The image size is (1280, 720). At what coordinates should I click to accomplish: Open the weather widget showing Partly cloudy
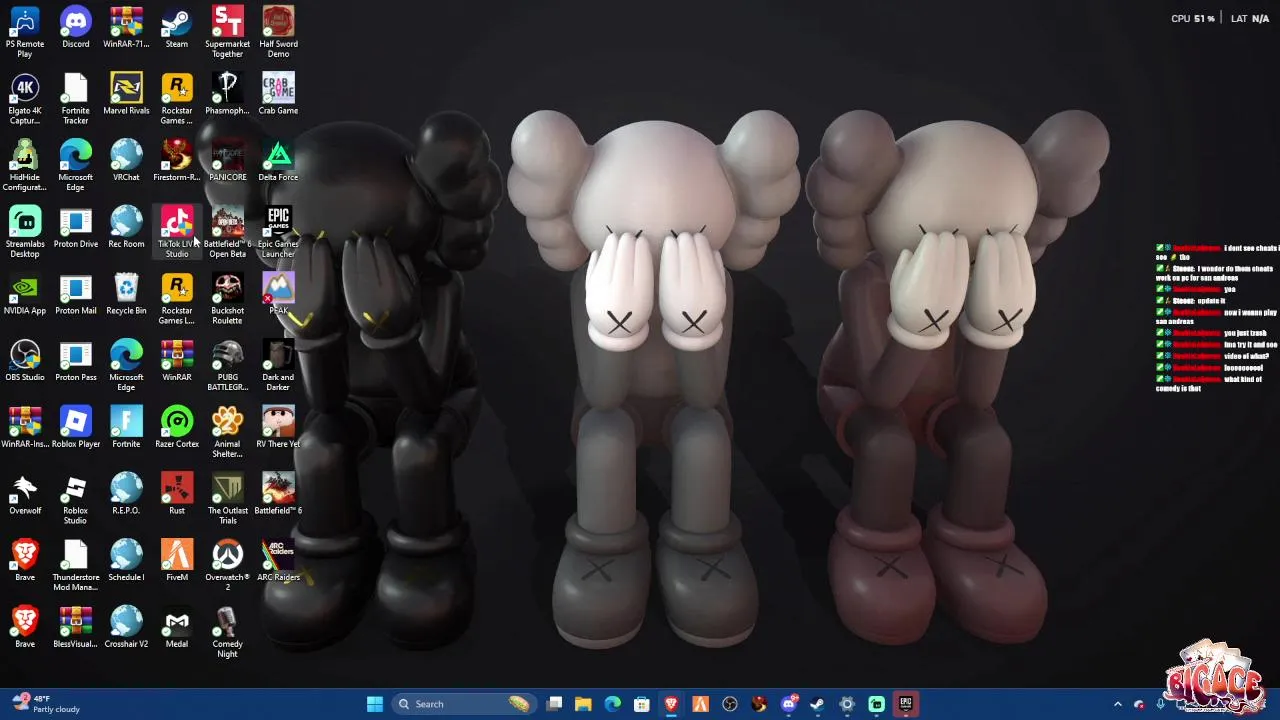click(x=45, y=704)
